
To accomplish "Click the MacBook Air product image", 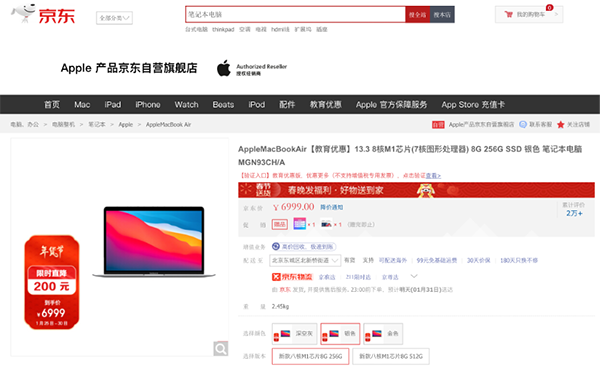I will coord(154,242).
